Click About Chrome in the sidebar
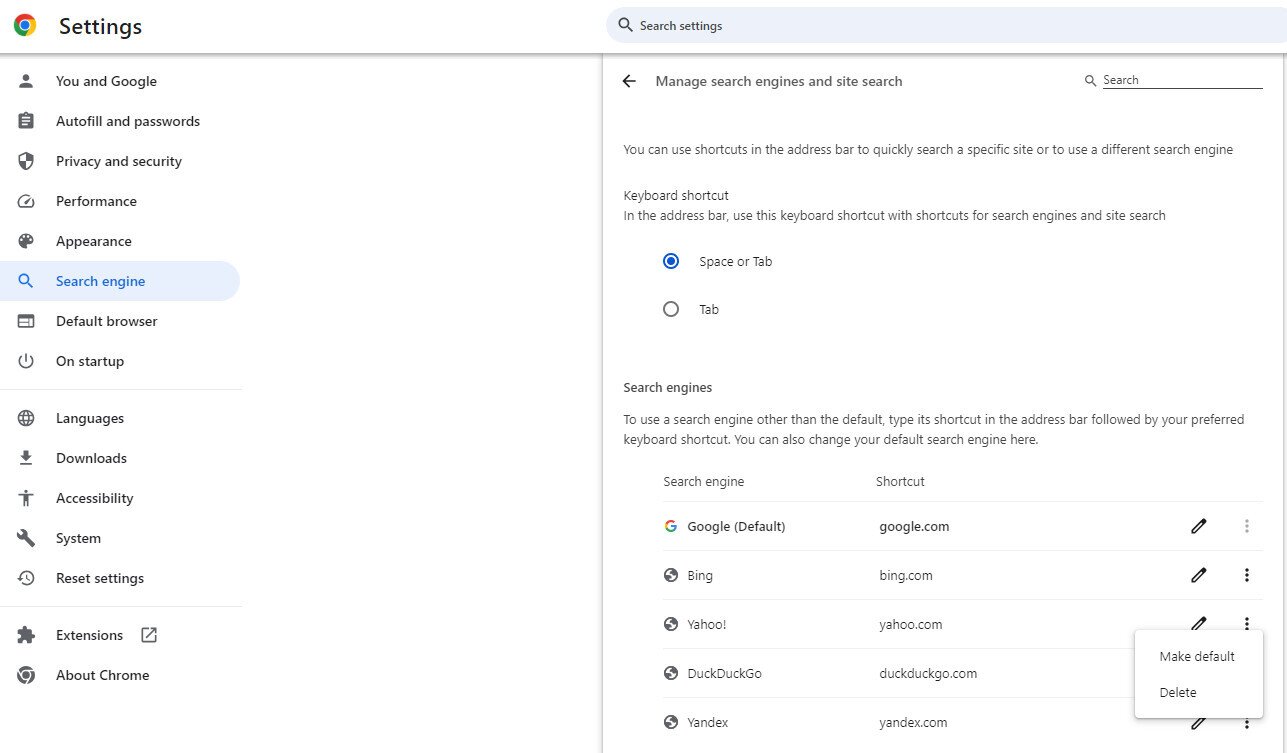The width and height of the screenshot is (1287, 753). pyautogui.click(x=102, y=675)
